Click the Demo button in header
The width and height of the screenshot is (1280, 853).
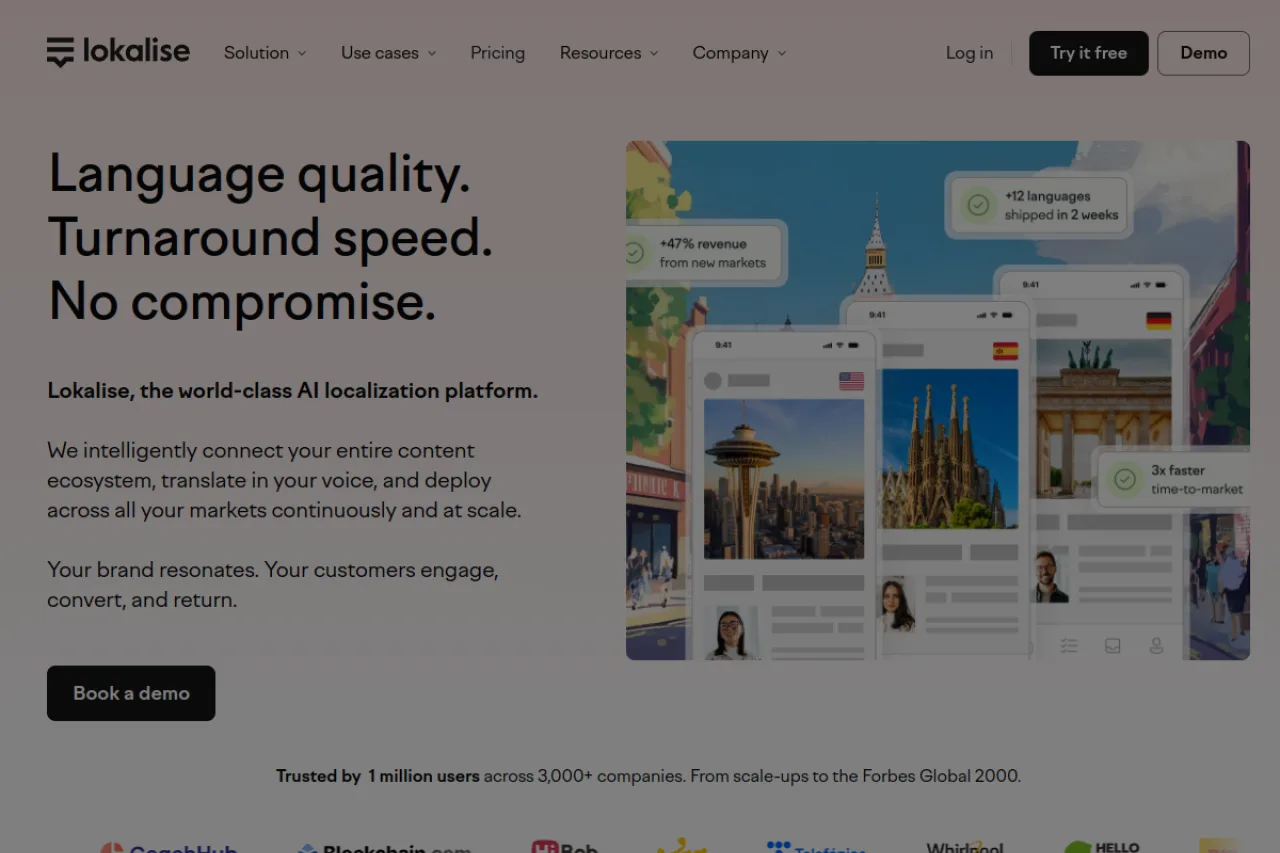1204,53
